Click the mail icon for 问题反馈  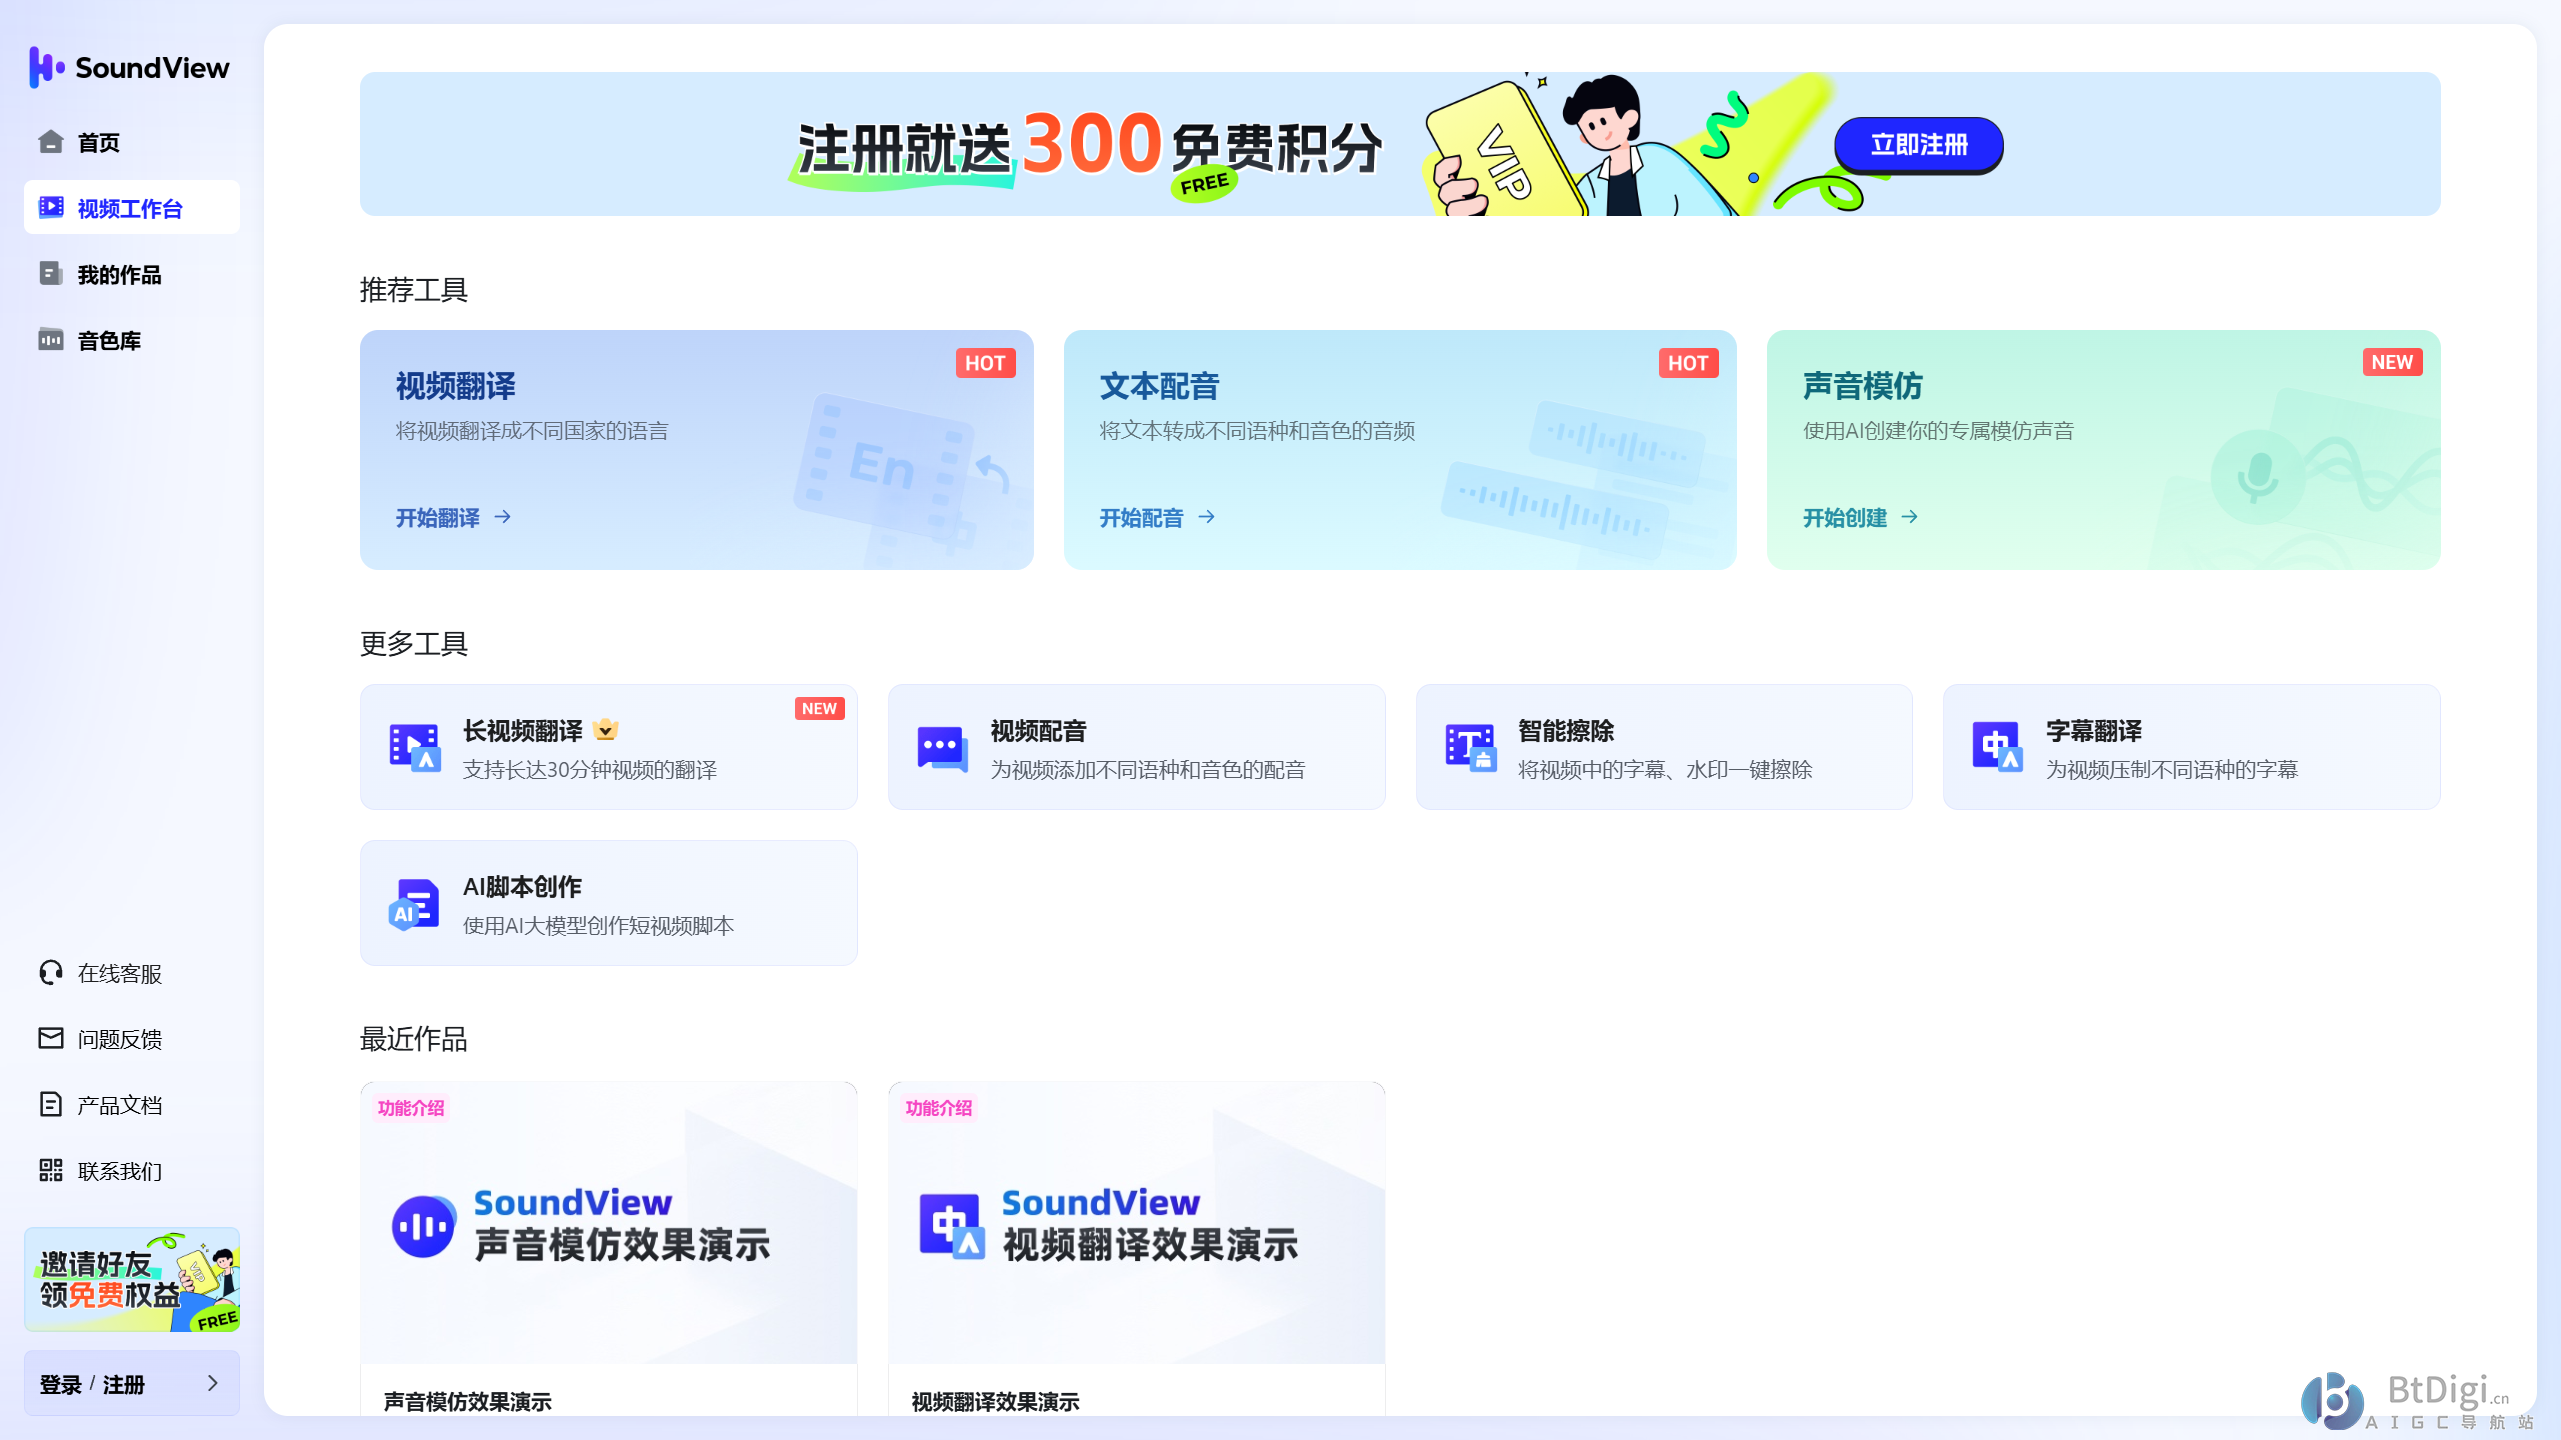coord(51,1038)
